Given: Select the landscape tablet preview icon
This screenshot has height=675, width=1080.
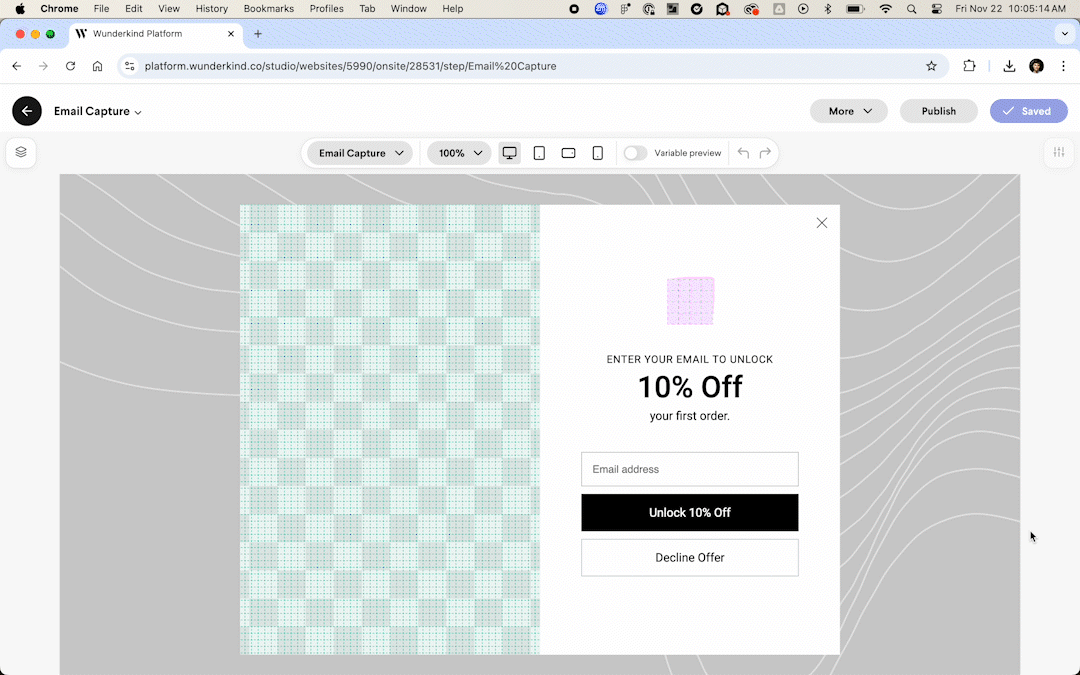Looking at the screenshot, I should click(x=568, y=153).
